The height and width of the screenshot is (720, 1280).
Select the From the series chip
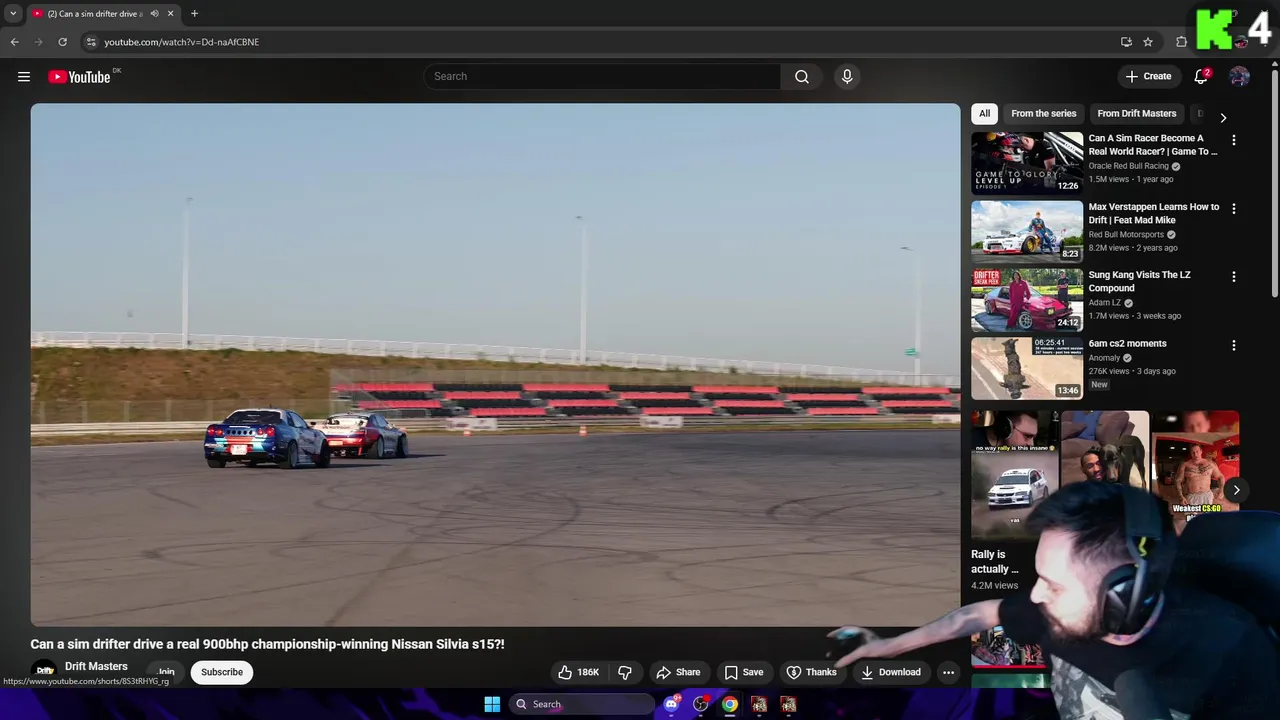(1043, 114)
